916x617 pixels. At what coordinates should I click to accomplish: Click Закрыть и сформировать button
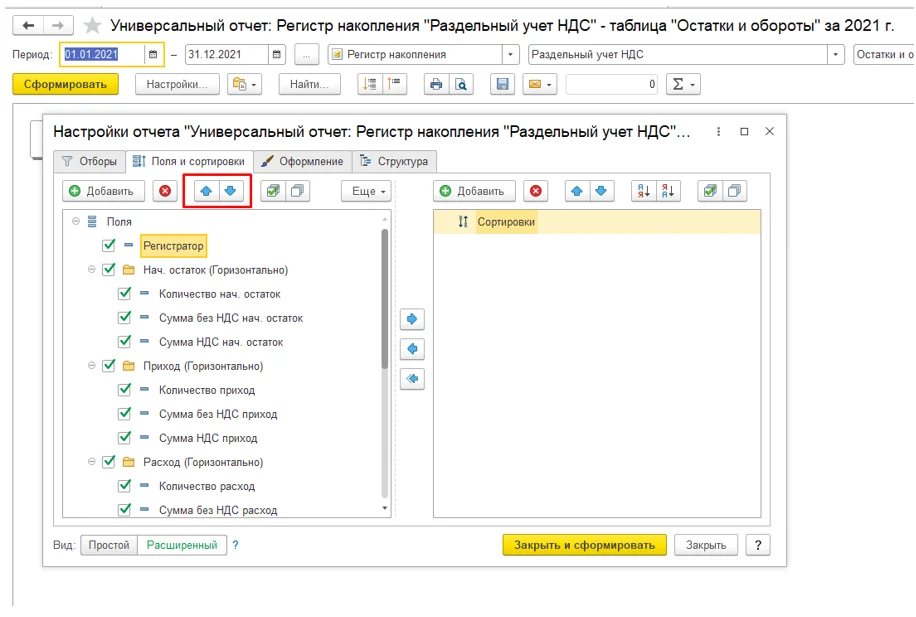pos(584,545)
